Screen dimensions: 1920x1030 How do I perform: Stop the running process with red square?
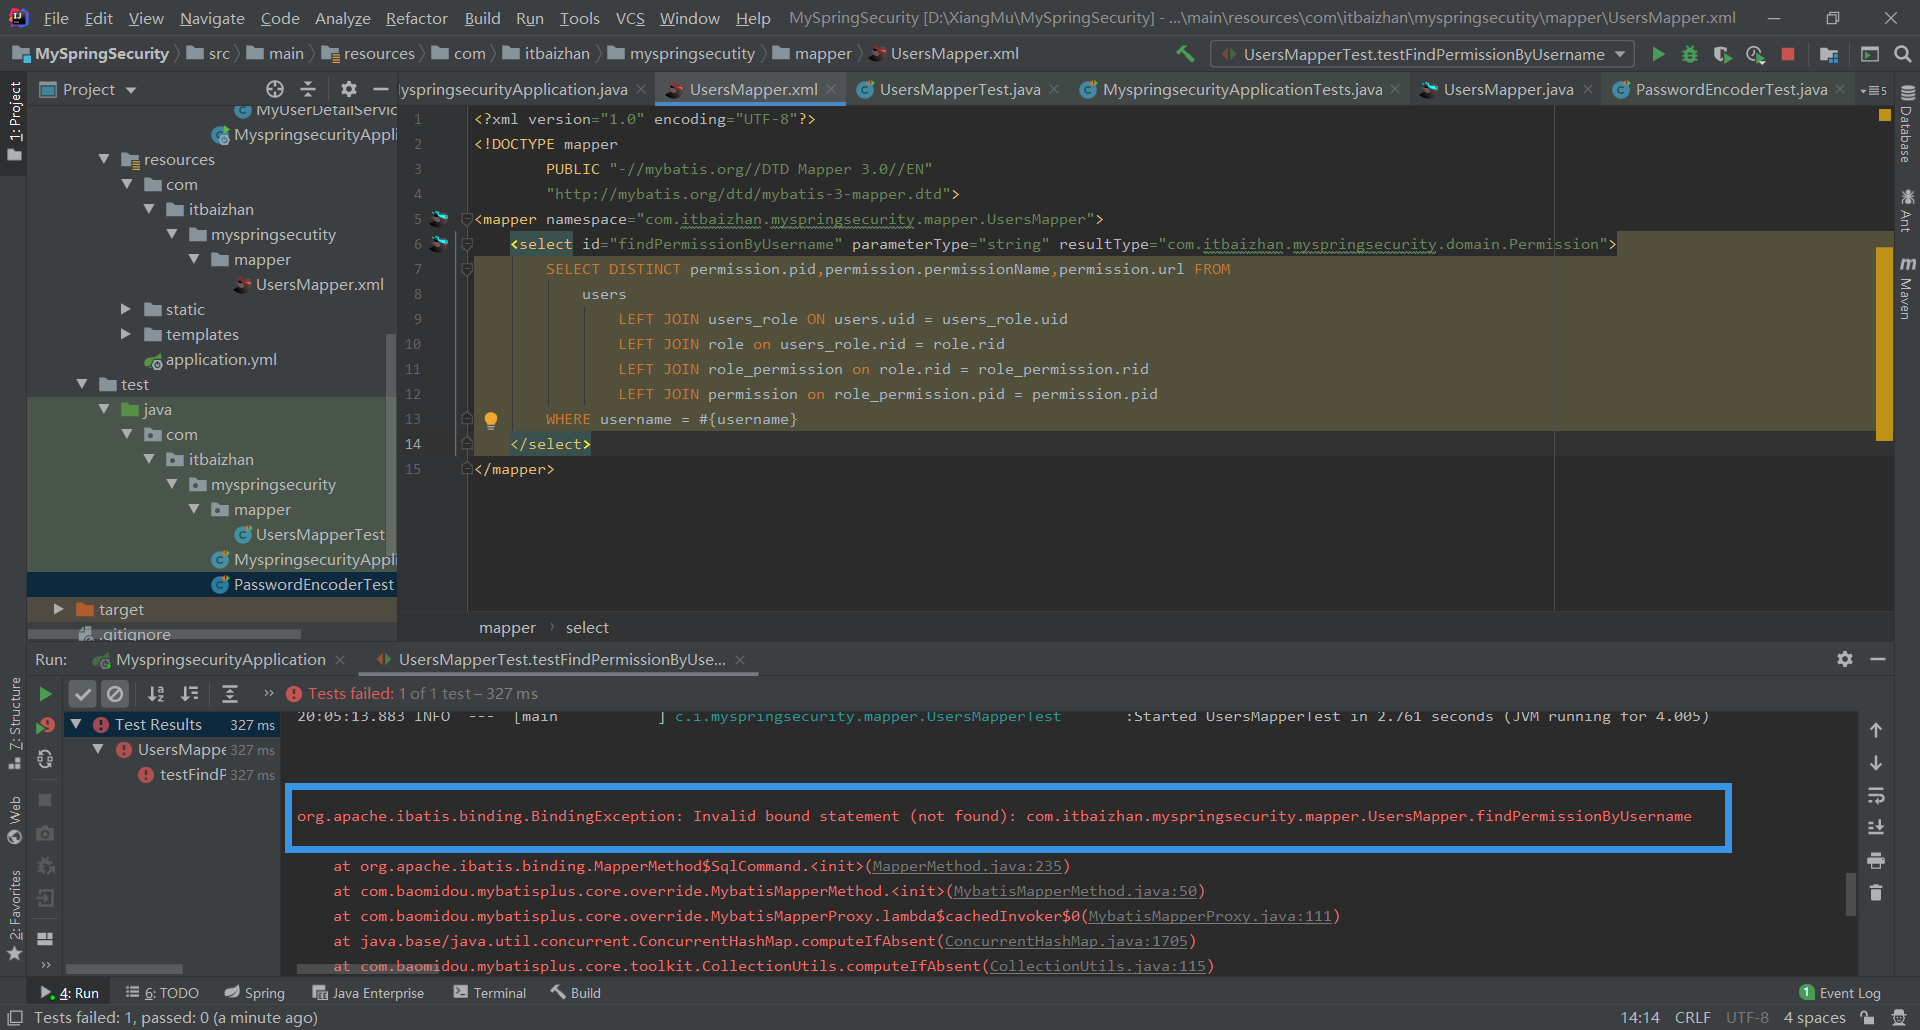1788,54
